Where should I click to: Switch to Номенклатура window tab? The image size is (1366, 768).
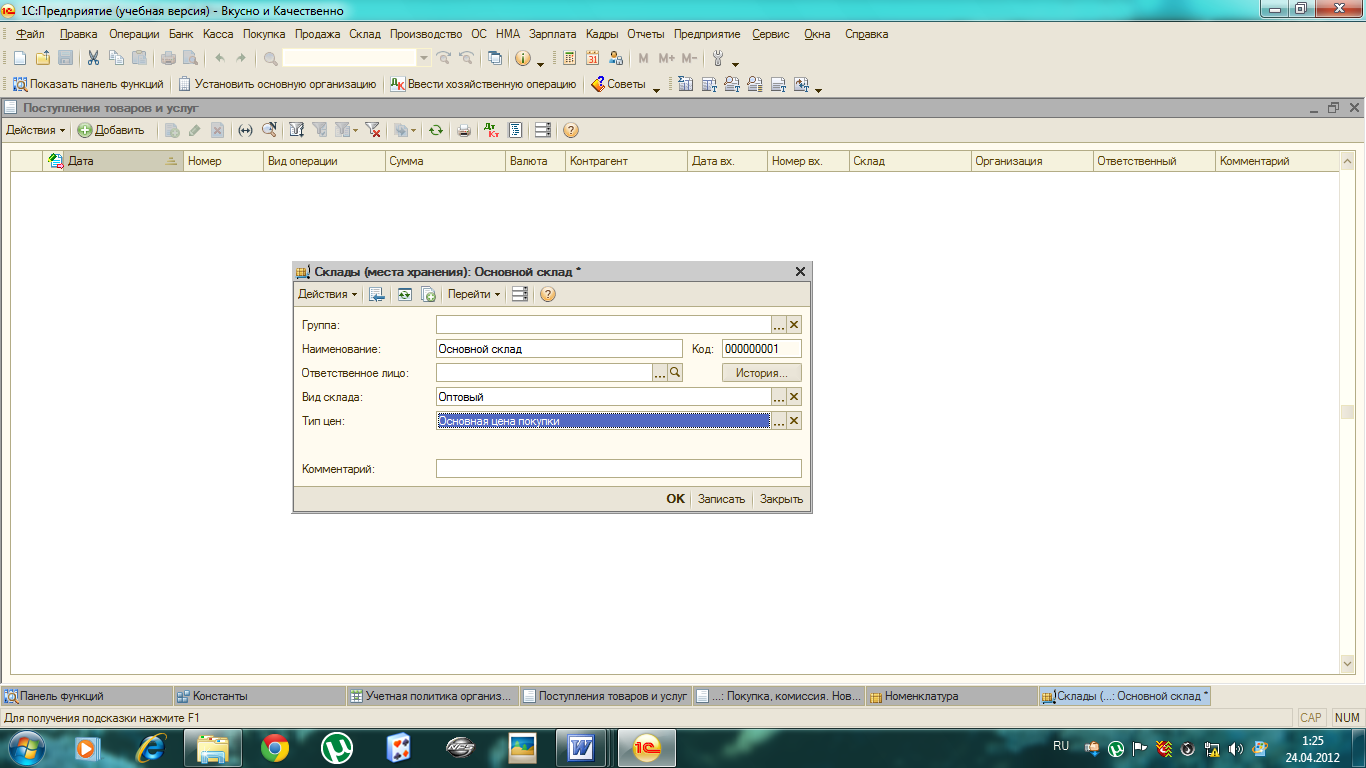click(x=950, y=696)
